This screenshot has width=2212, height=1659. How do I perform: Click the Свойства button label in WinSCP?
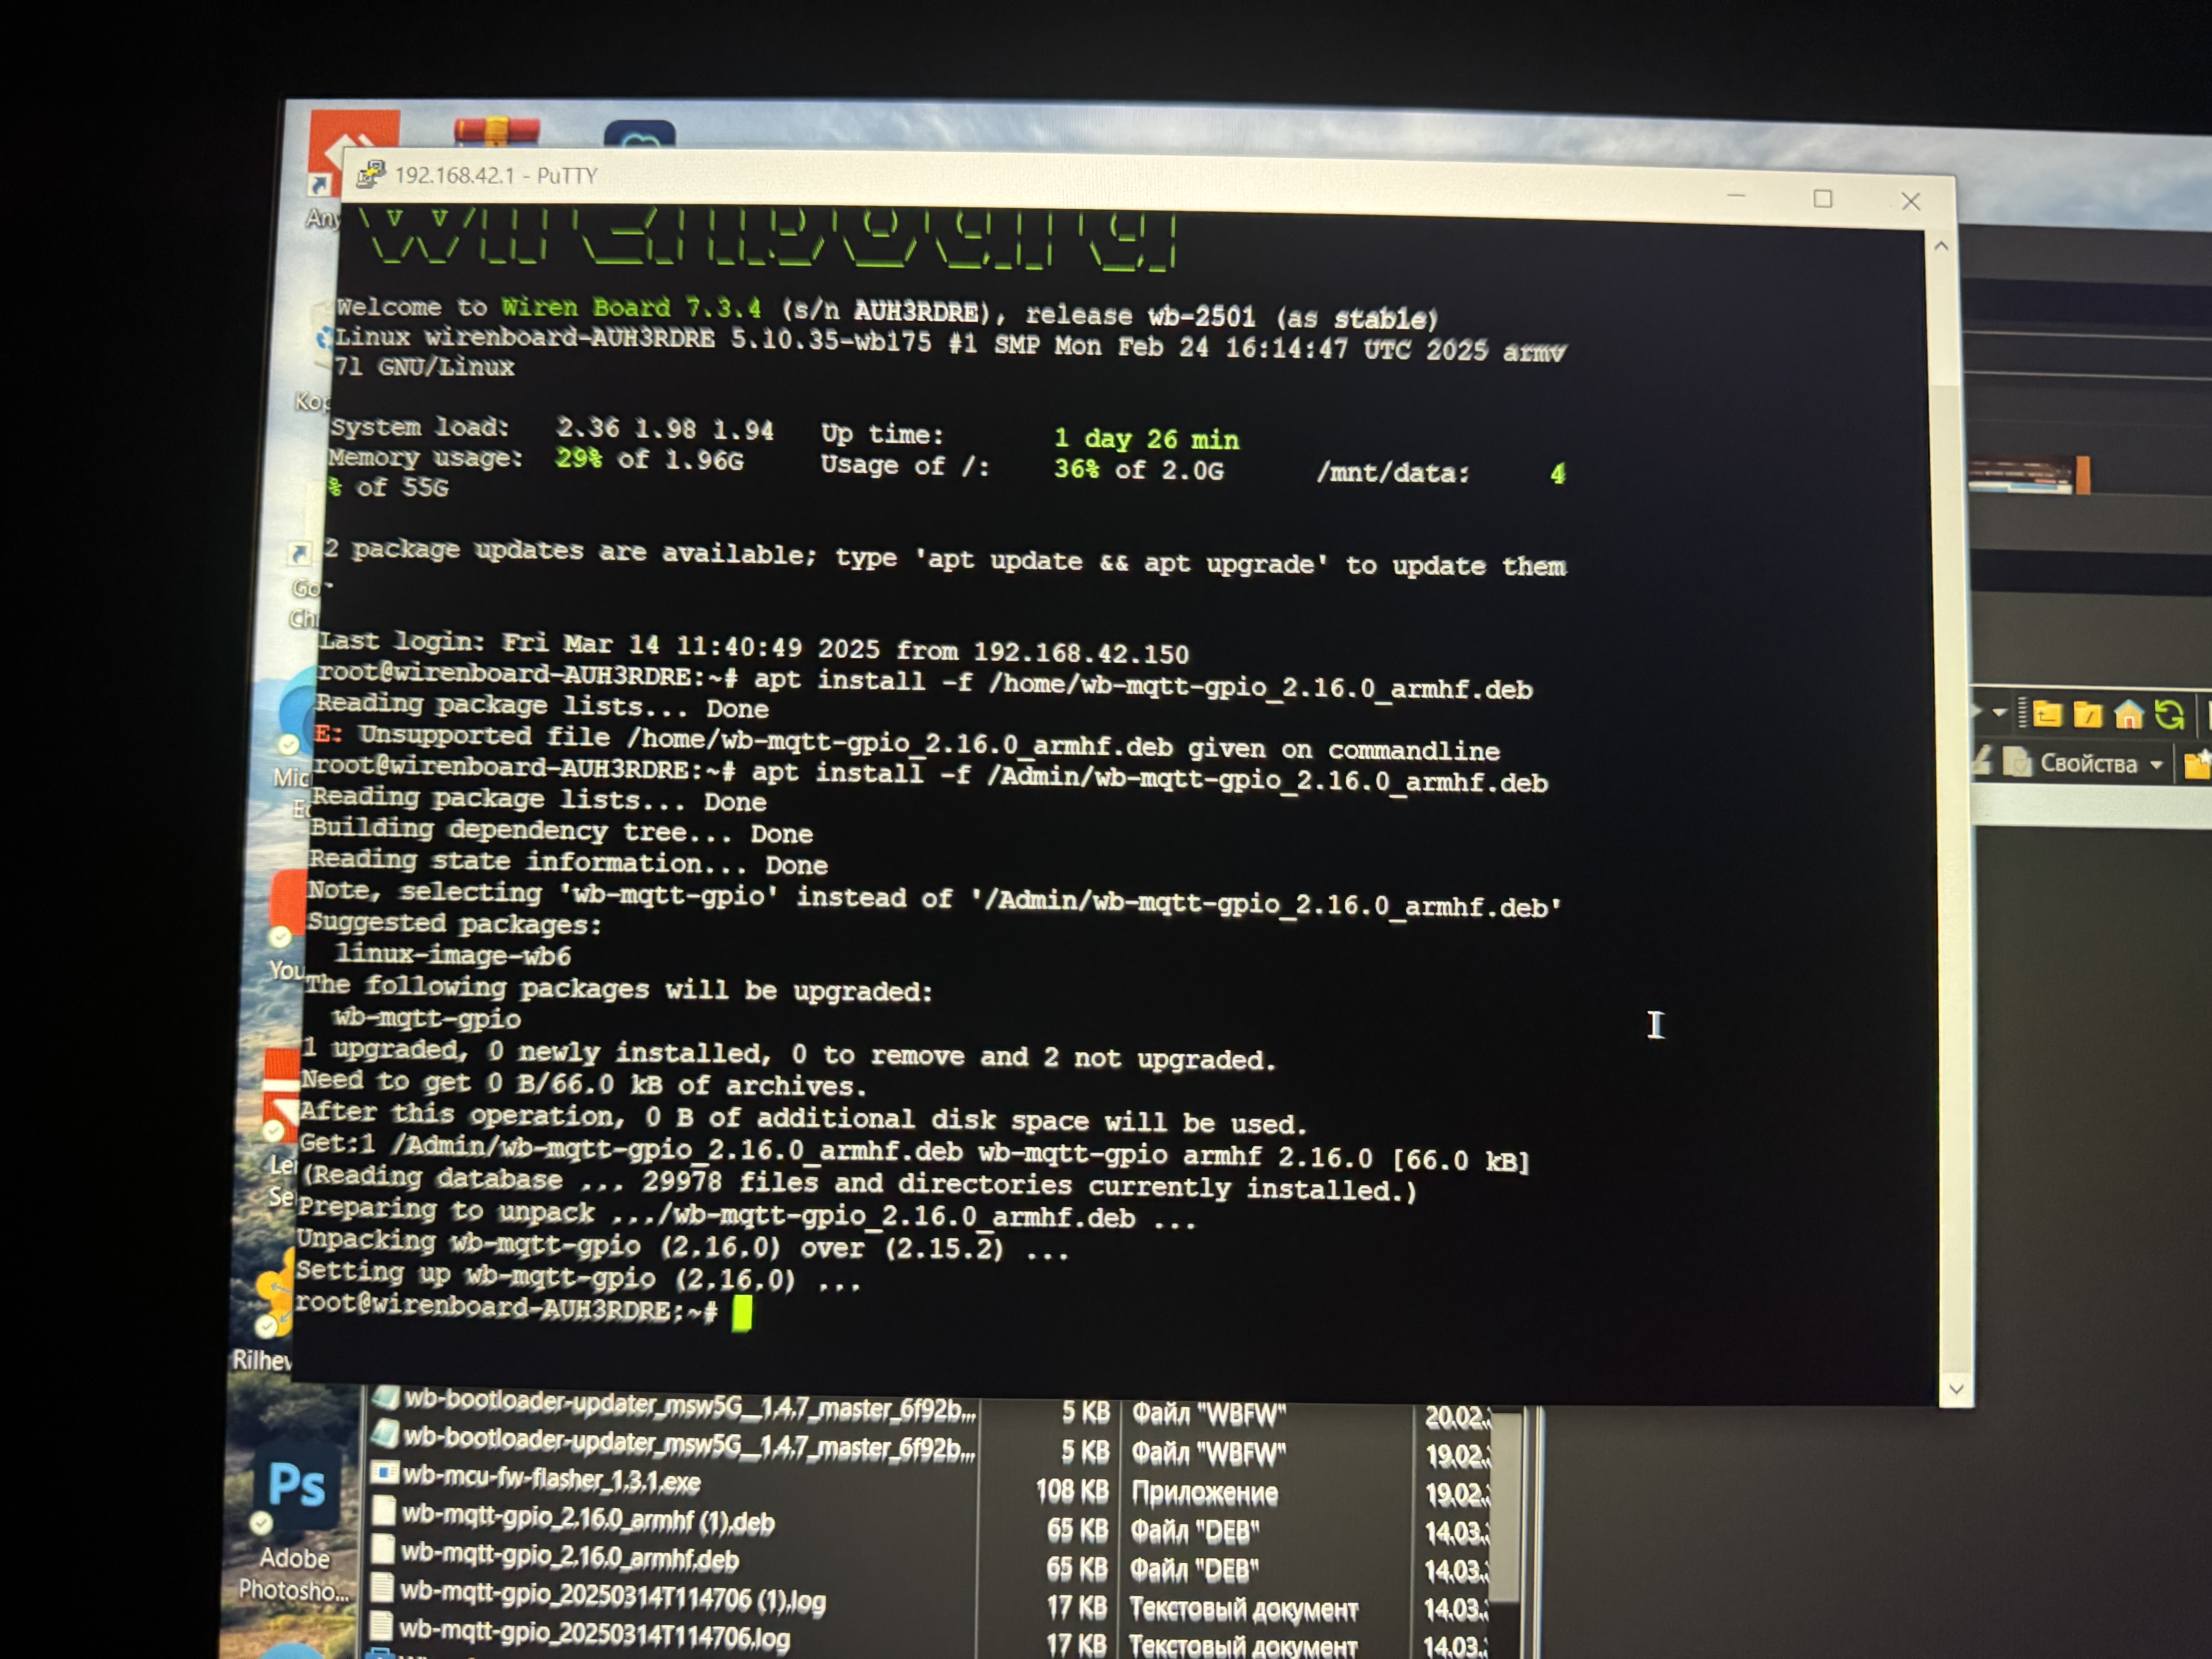point(2088,763)
